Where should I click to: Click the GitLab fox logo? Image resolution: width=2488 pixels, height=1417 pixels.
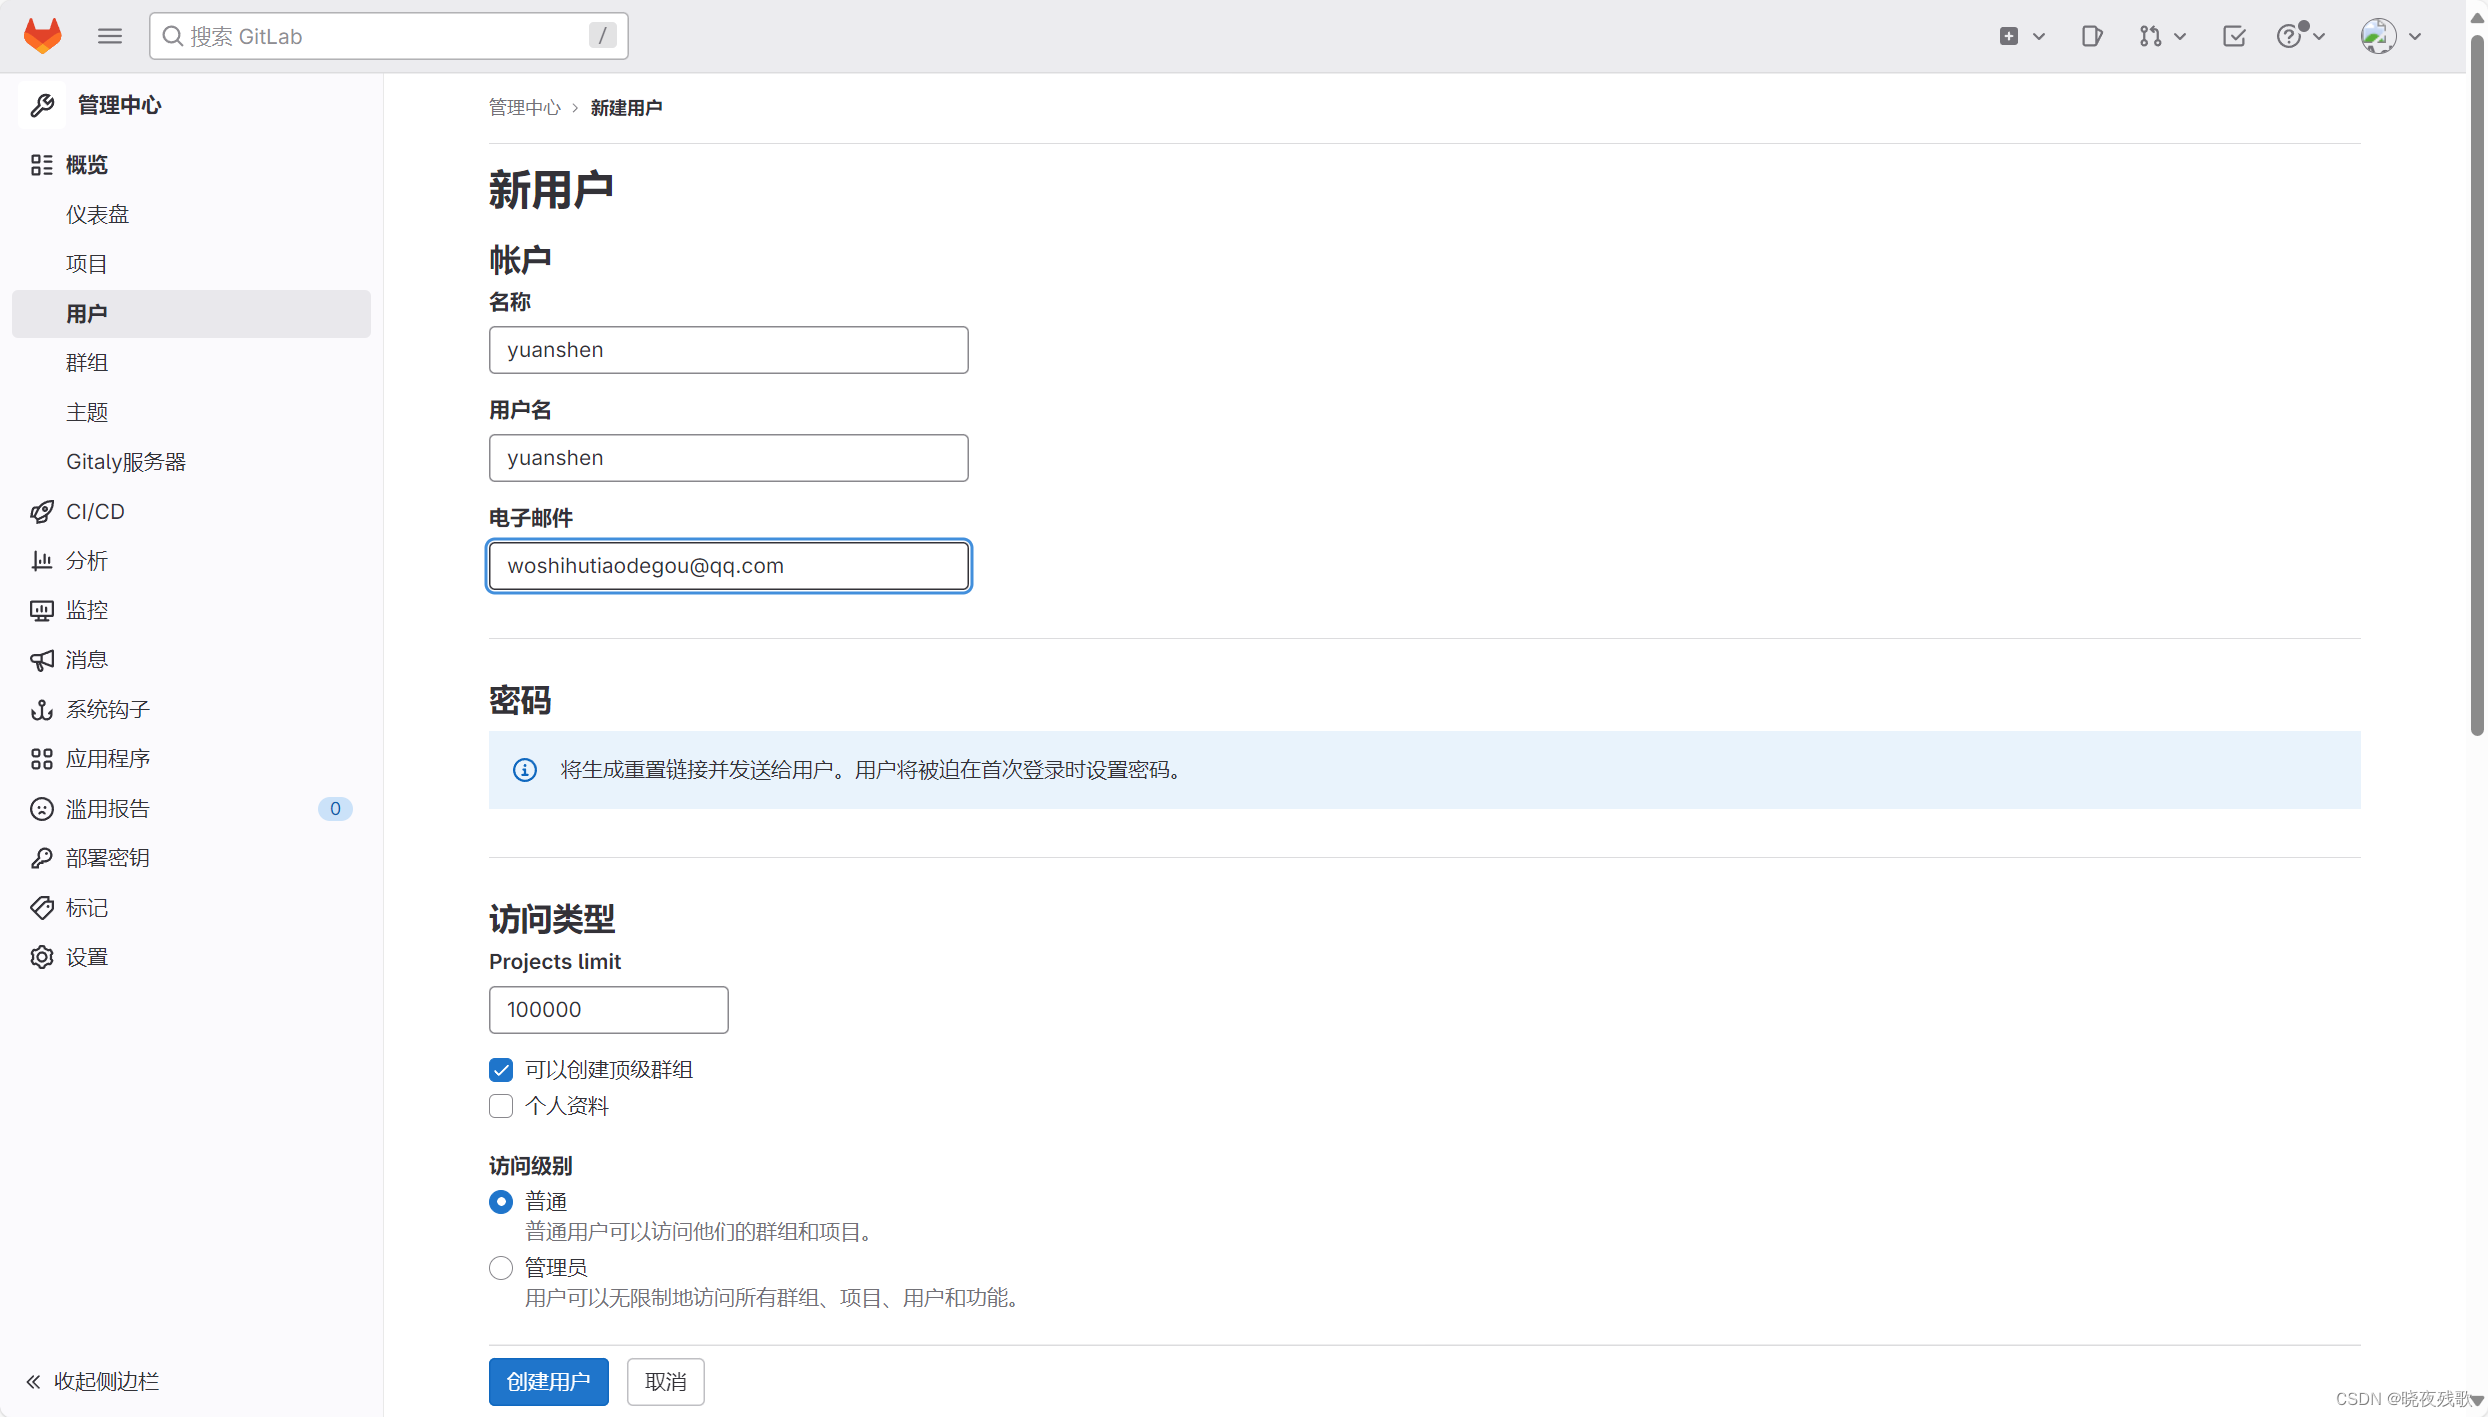click(x=43, y=36)
